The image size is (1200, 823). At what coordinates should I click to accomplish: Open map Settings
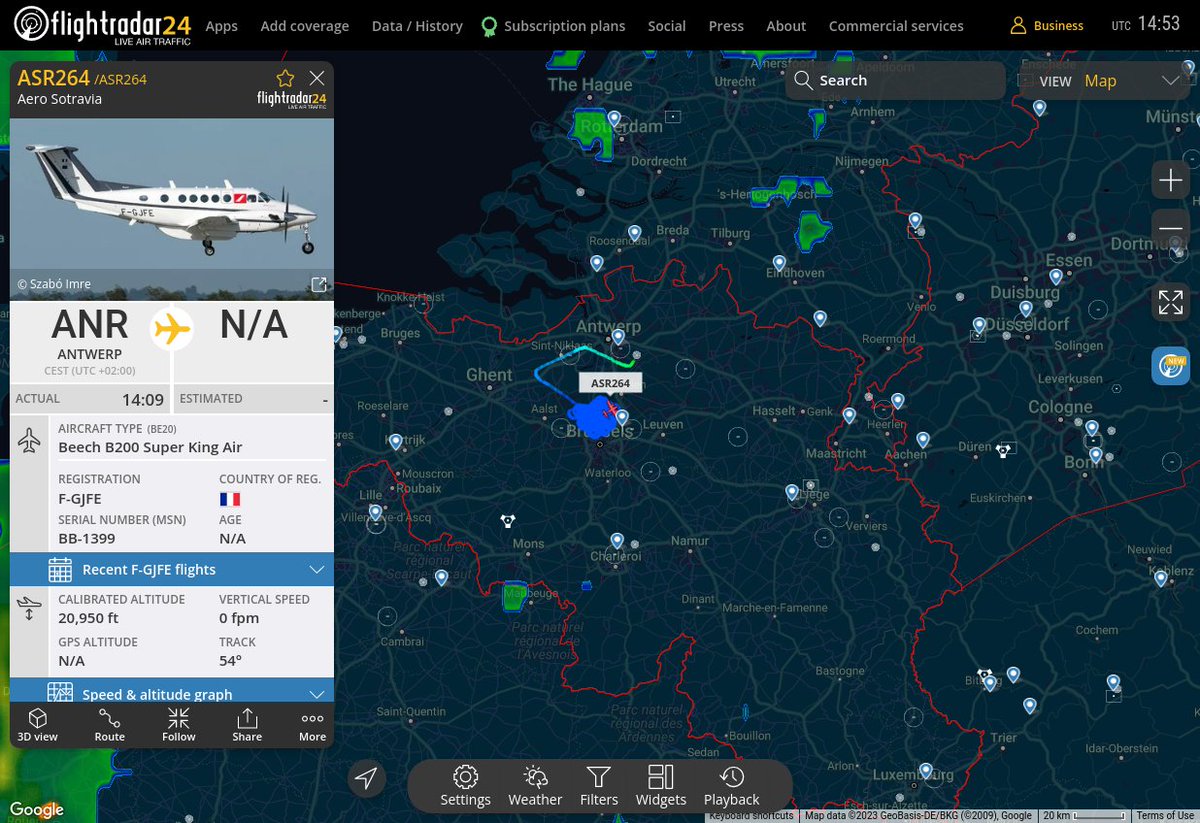point(465,785)
